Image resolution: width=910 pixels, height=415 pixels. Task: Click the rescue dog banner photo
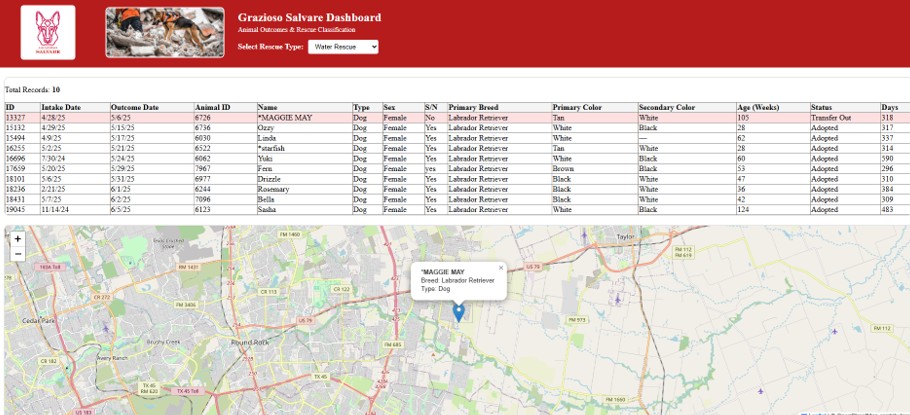pos(165,32)
